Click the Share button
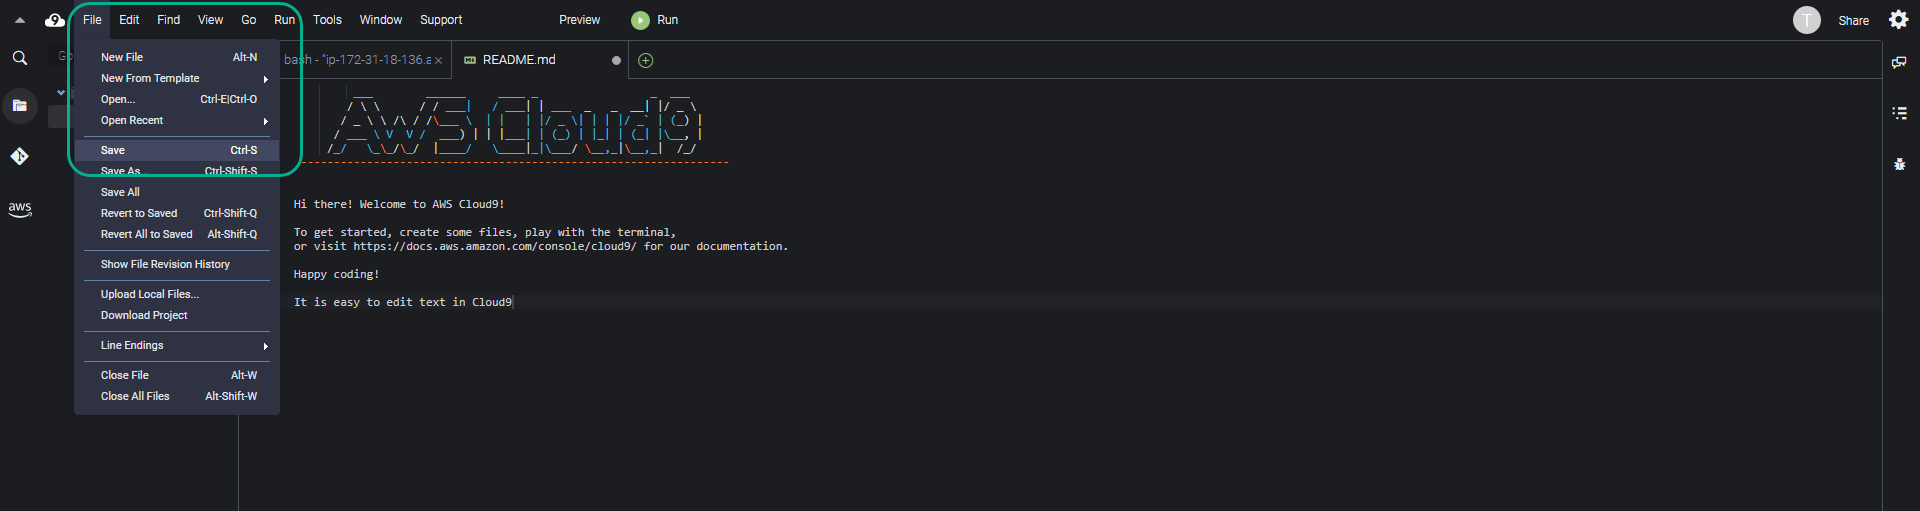The height and width of the screenshot is (511, 1920). [1853, 21]
